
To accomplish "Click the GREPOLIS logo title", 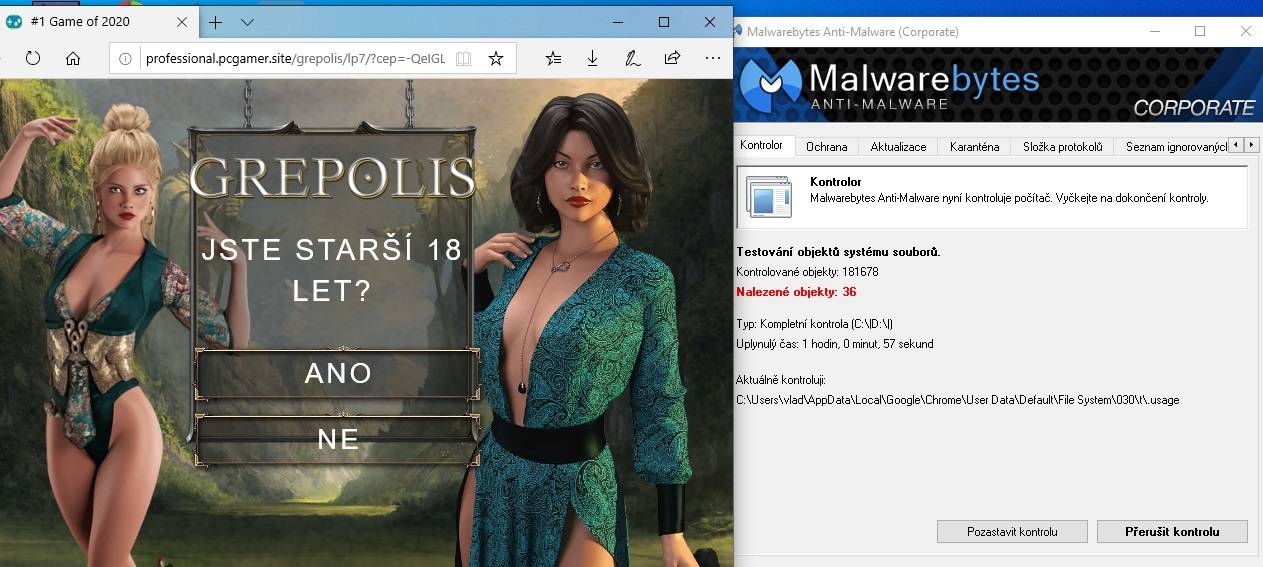I will coord(332,177).
